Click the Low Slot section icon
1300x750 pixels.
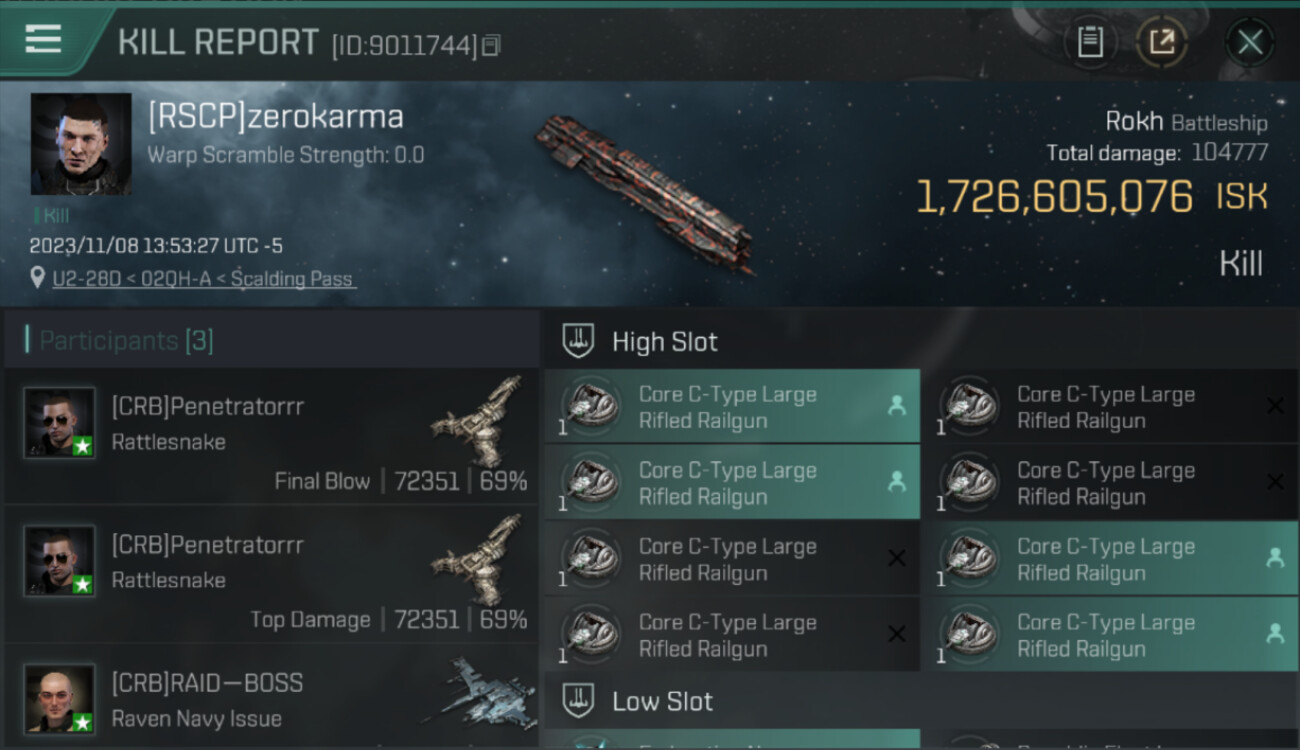point(578,701)
